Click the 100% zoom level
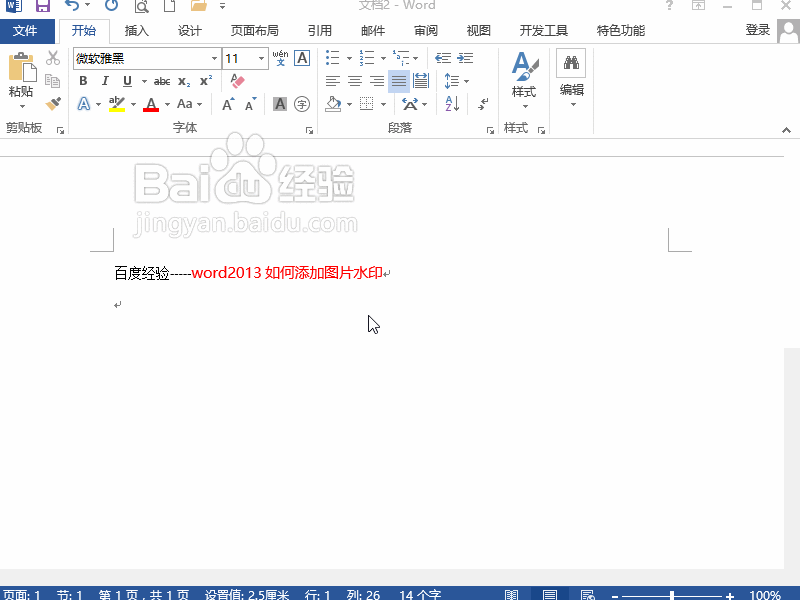 (765, 595)
